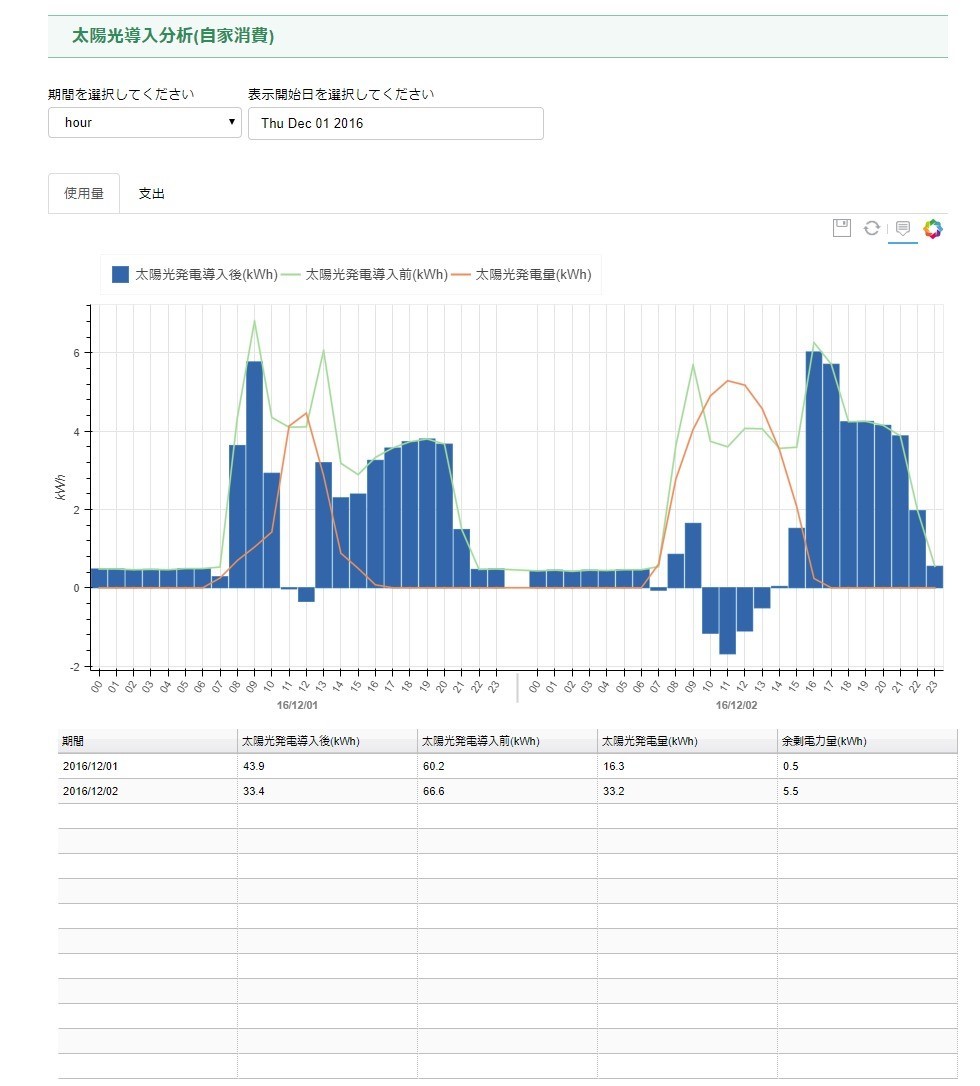Click the Thu Dec 01 2016 date field
The height and width of the screenshot is (1086, 980).
tap(395, 123)
